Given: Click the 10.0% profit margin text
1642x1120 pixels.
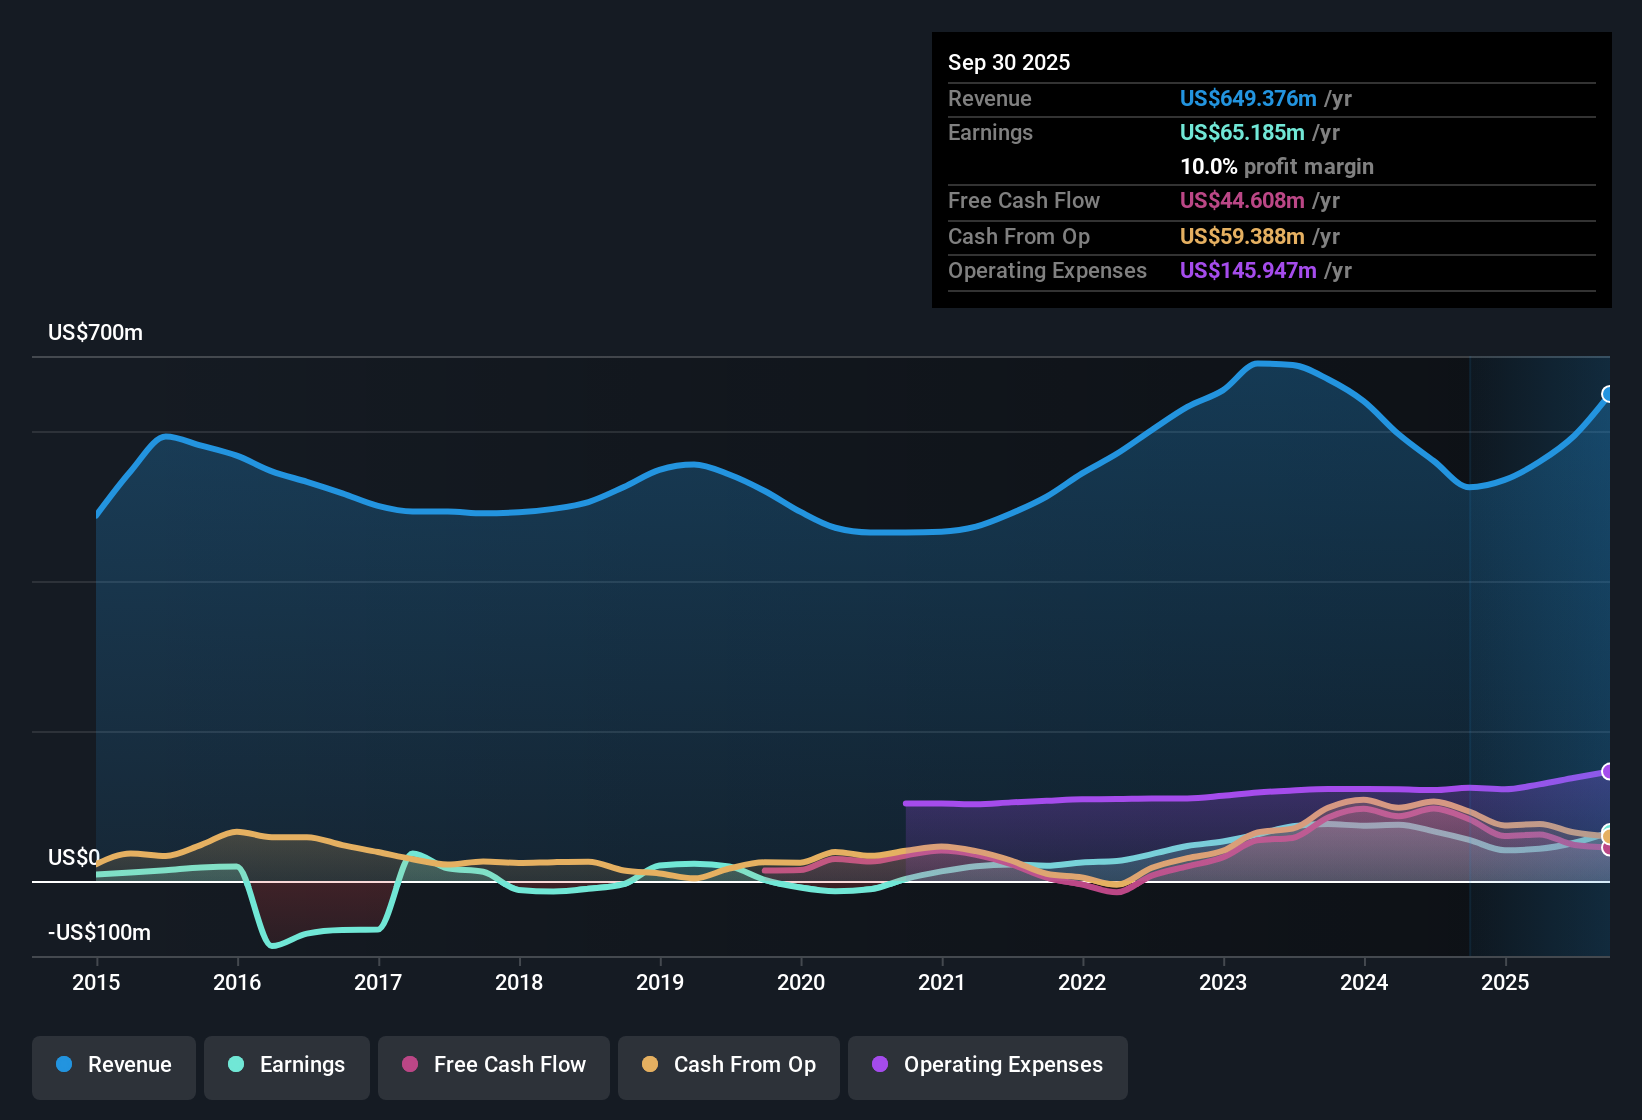Looking at the screenshot, I should click(1277, 167).
